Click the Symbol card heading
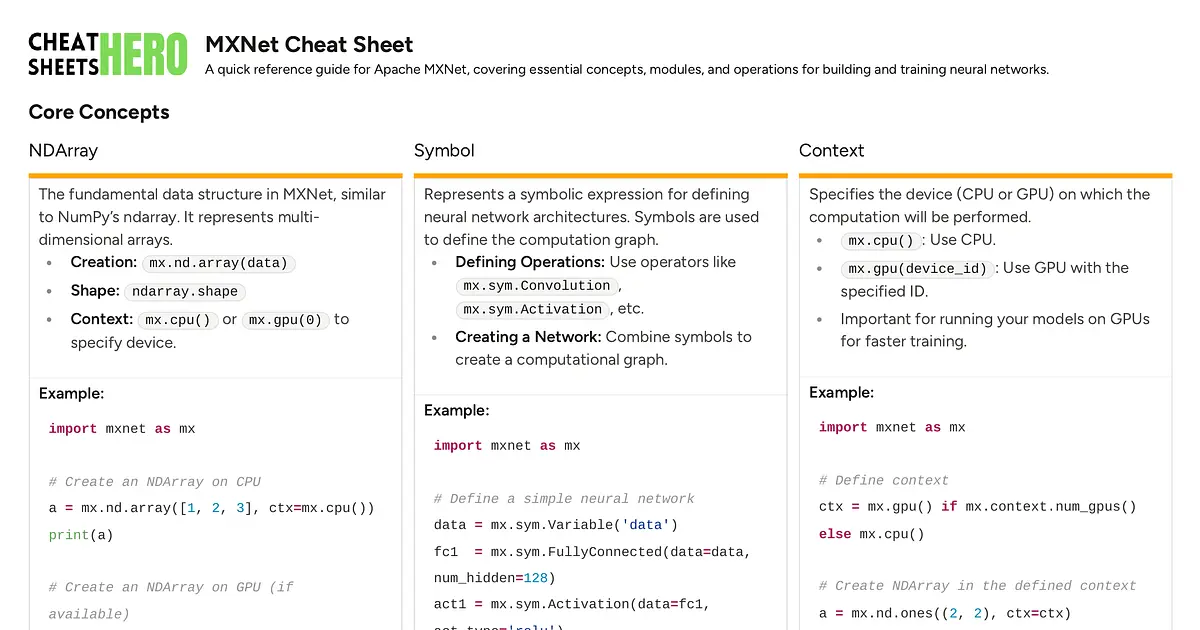This screenshot has width=1200, height=630. [x=444, y=150]
